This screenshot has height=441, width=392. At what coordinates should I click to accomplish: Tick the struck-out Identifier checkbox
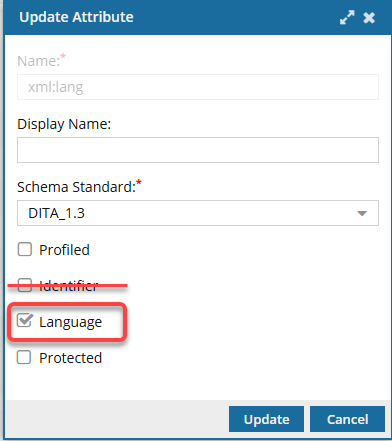(25, 285)
